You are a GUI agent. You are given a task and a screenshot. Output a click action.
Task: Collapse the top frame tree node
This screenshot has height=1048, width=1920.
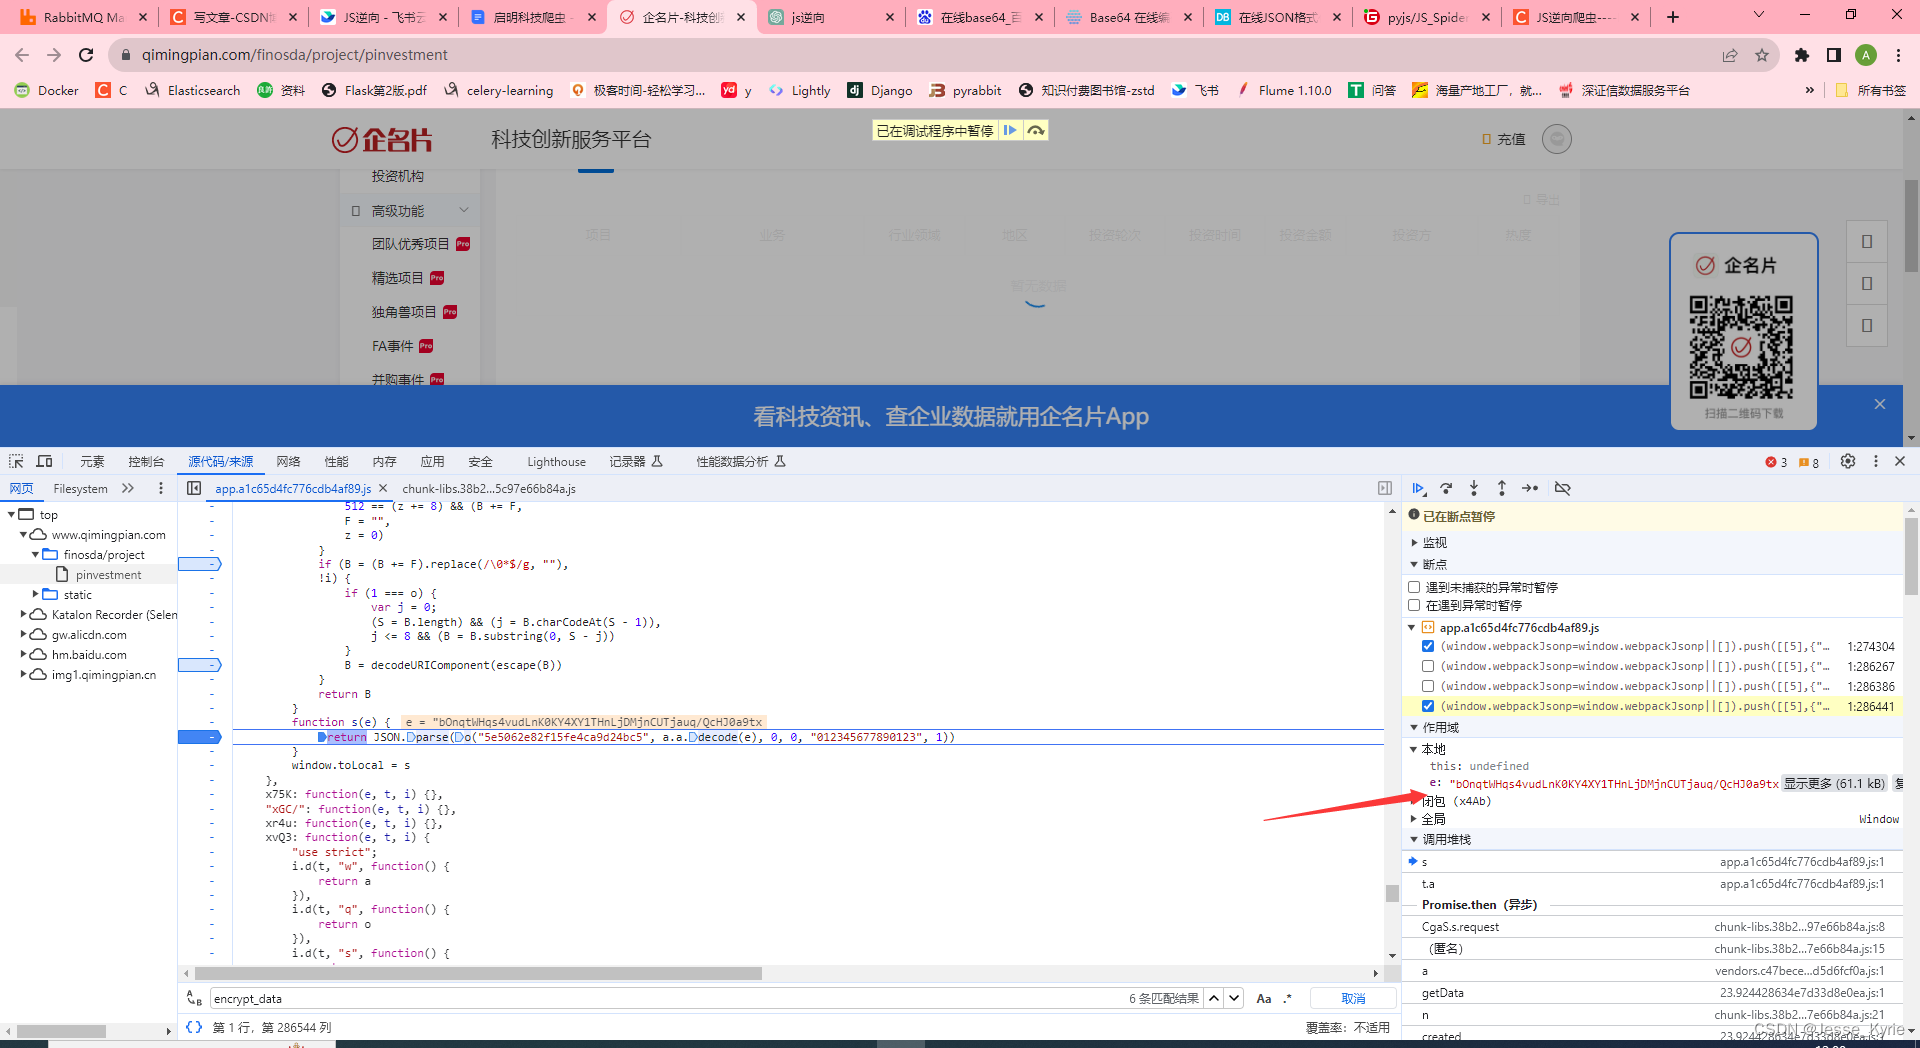coord(12,514)
